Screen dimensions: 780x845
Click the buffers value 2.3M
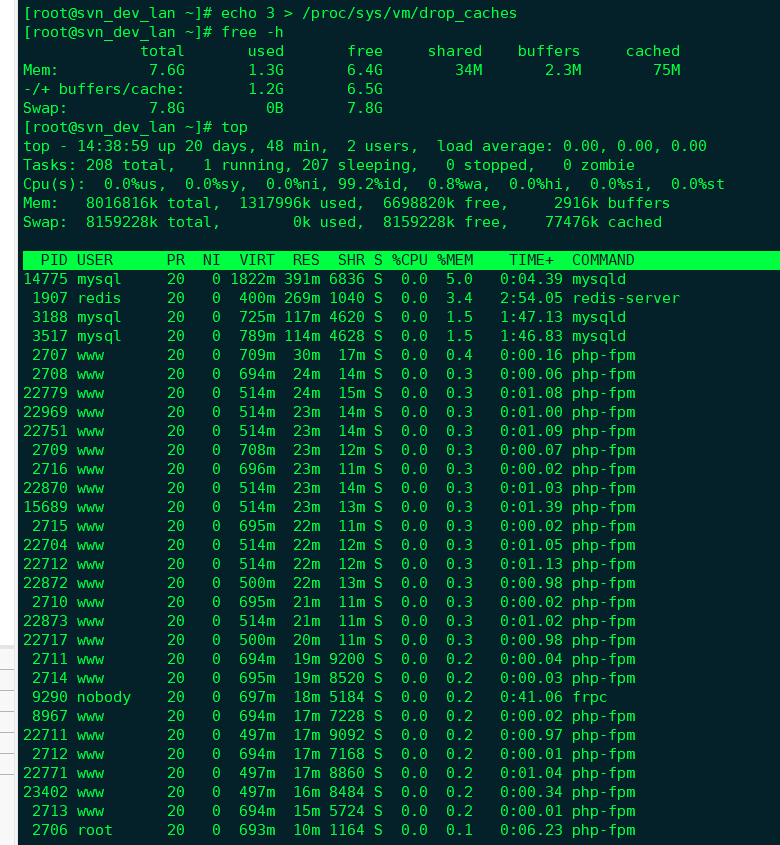point(563,70)
